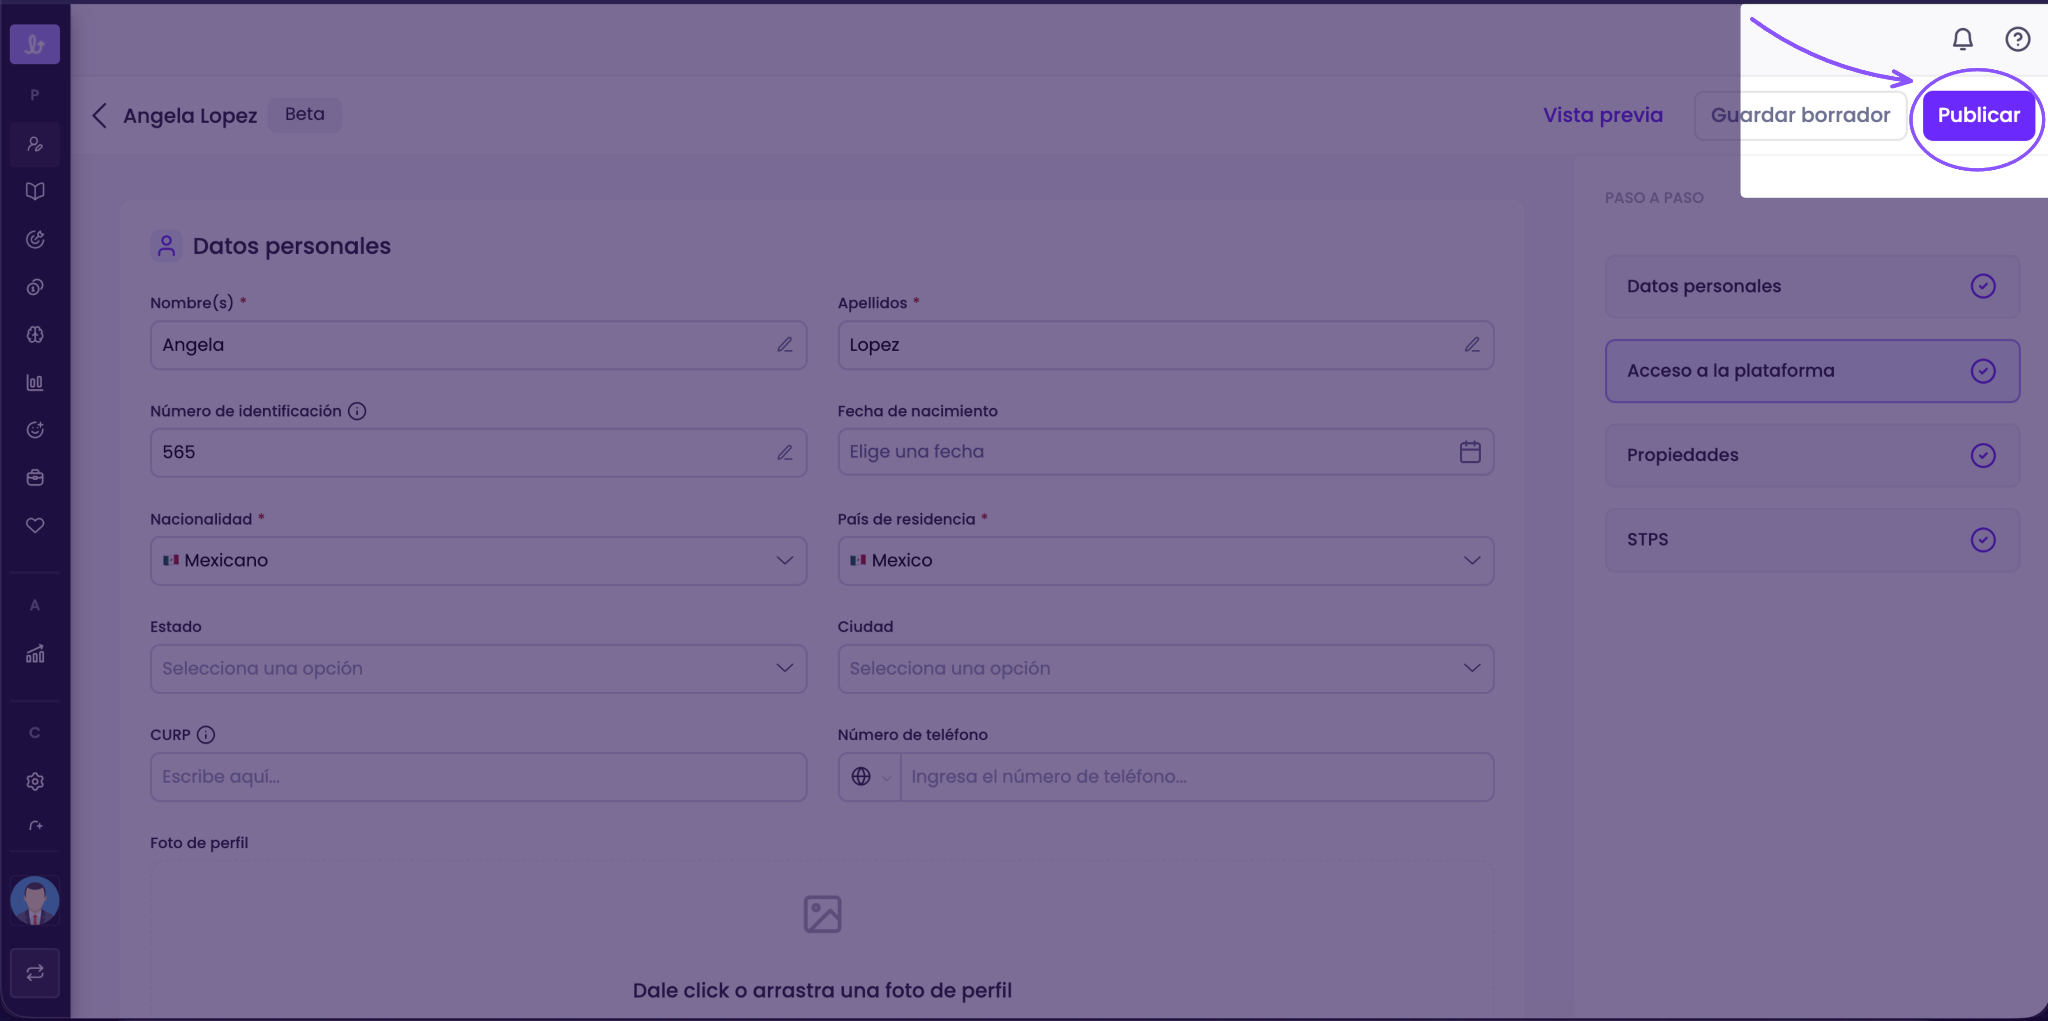Edit the Nombre(s) field pencil icon
This screenshot has width=2048, height=1021.
tap(785, 345)
